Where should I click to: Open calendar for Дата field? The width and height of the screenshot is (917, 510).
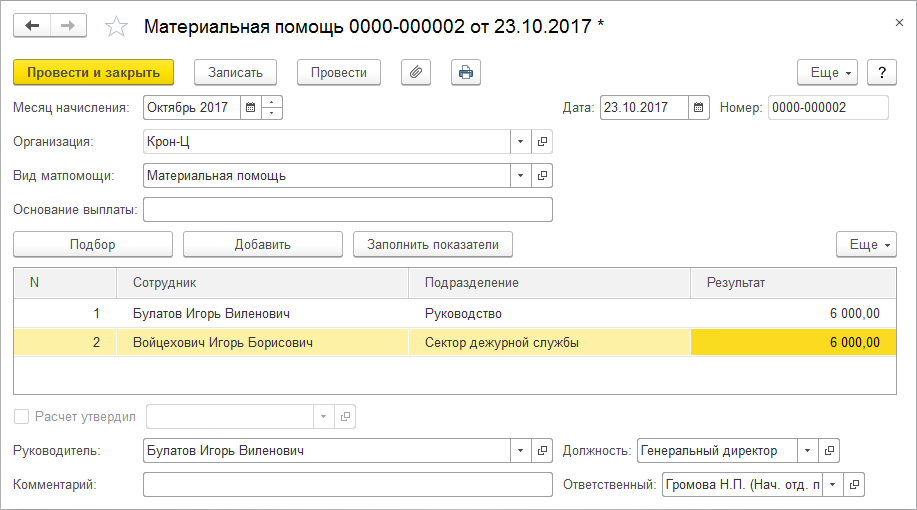[x=700, y=108]
